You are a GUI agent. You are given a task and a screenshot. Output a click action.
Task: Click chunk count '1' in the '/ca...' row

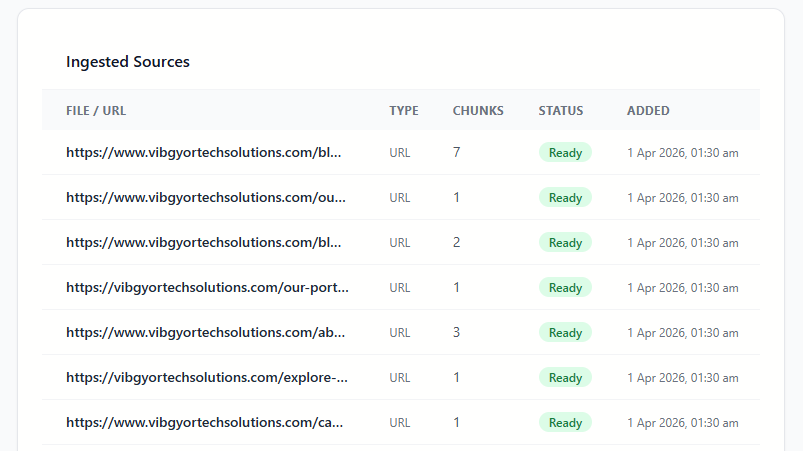(x=456, y=423)
